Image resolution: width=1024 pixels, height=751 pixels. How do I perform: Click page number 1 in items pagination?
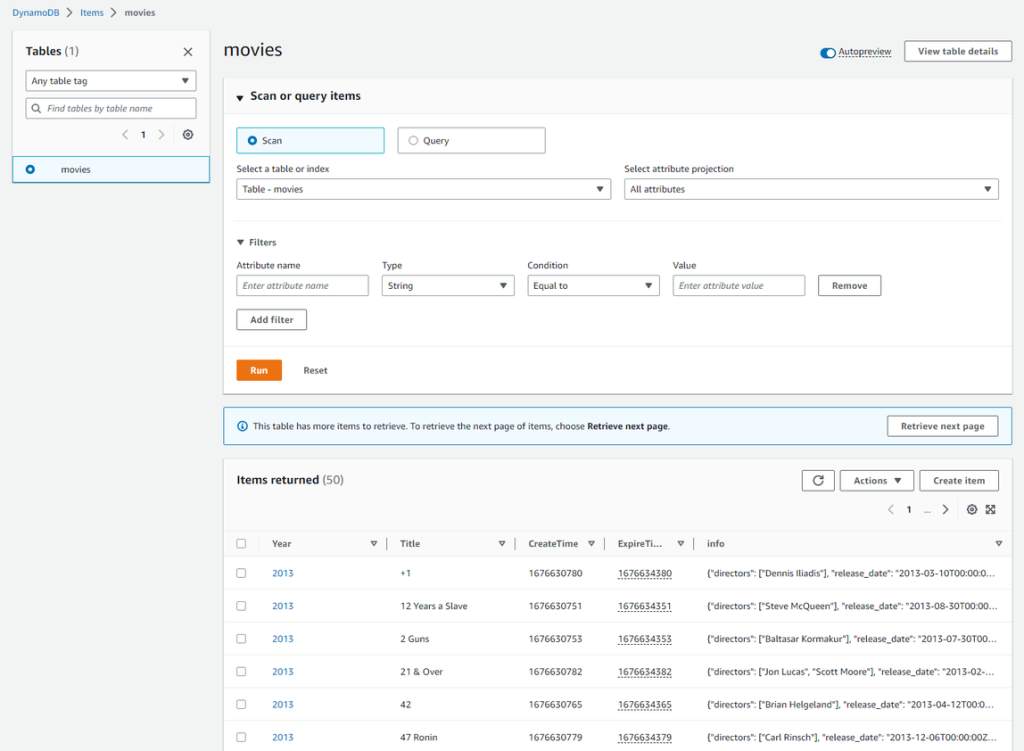click(908, 509)
